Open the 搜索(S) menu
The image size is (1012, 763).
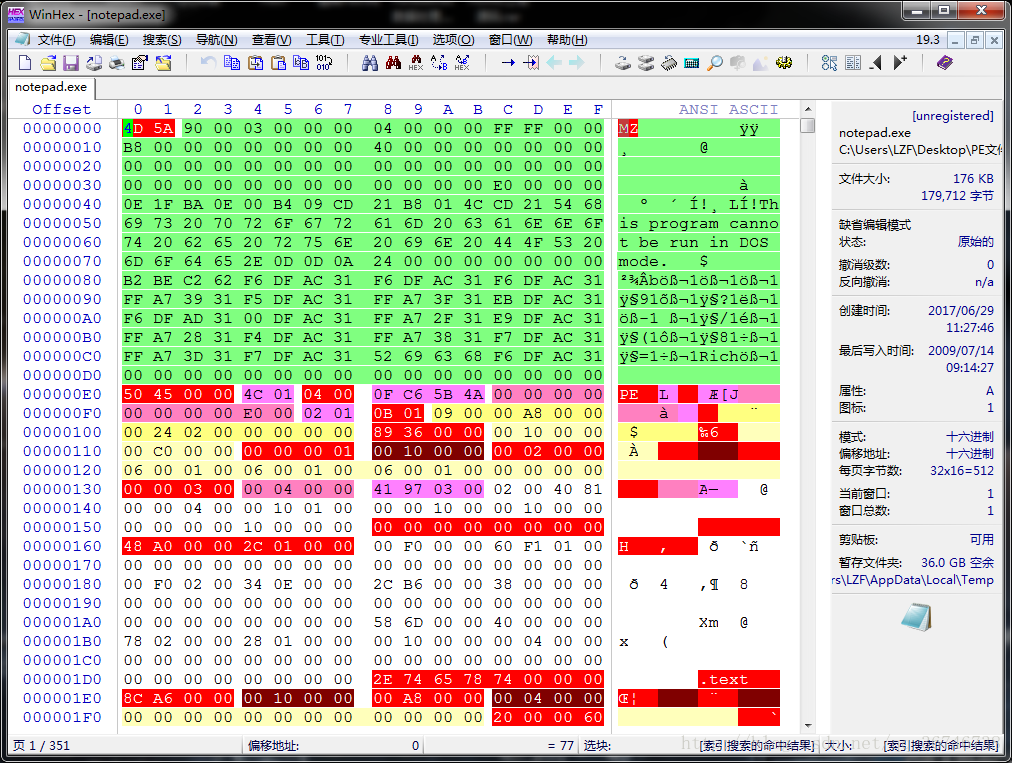[x=162, y=40]
